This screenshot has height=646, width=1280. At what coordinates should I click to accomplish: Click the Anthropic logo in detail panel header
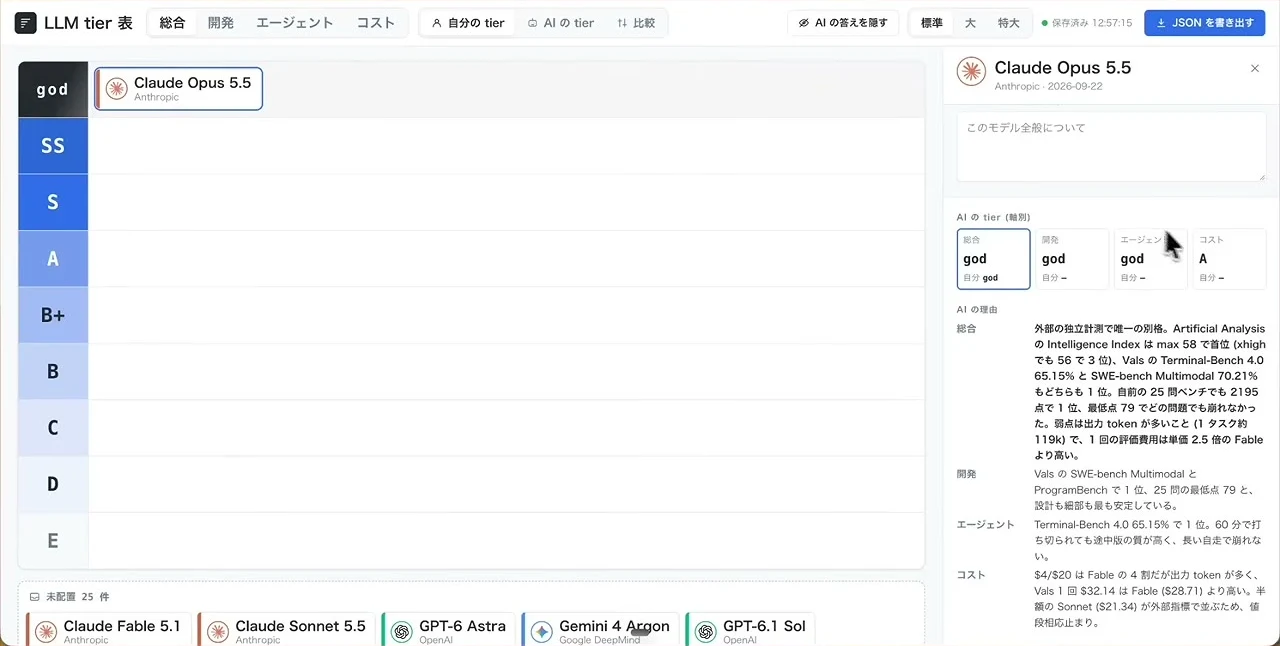(971, 72)
